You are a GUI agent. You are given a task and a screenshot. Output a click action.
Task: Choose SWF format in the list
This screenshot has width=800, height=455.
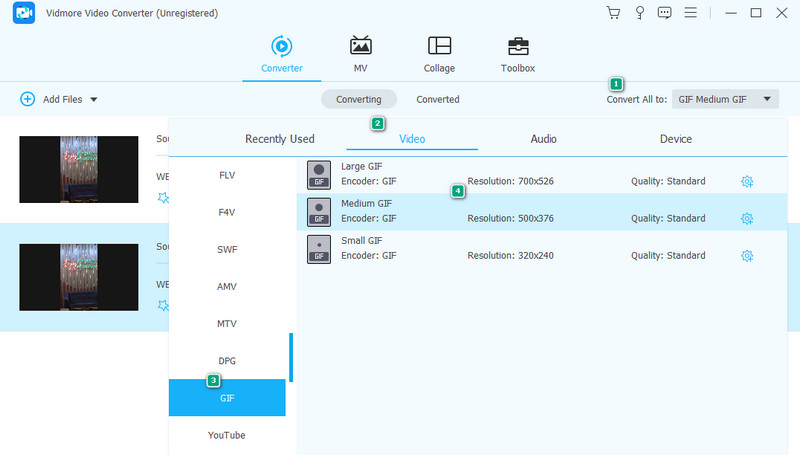(x=227, y=249)
